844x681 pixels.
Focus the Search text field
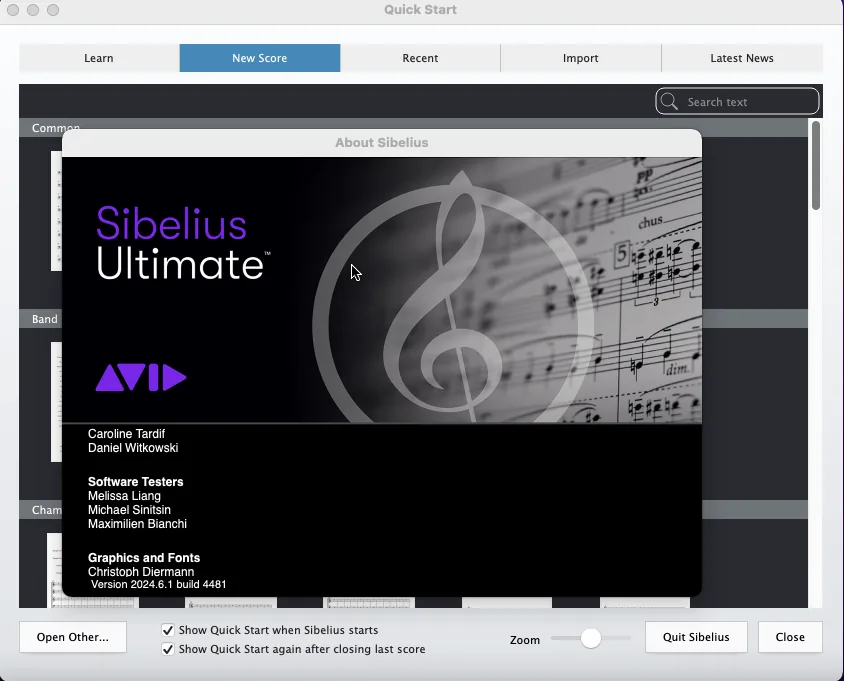[x=737, y=101]
